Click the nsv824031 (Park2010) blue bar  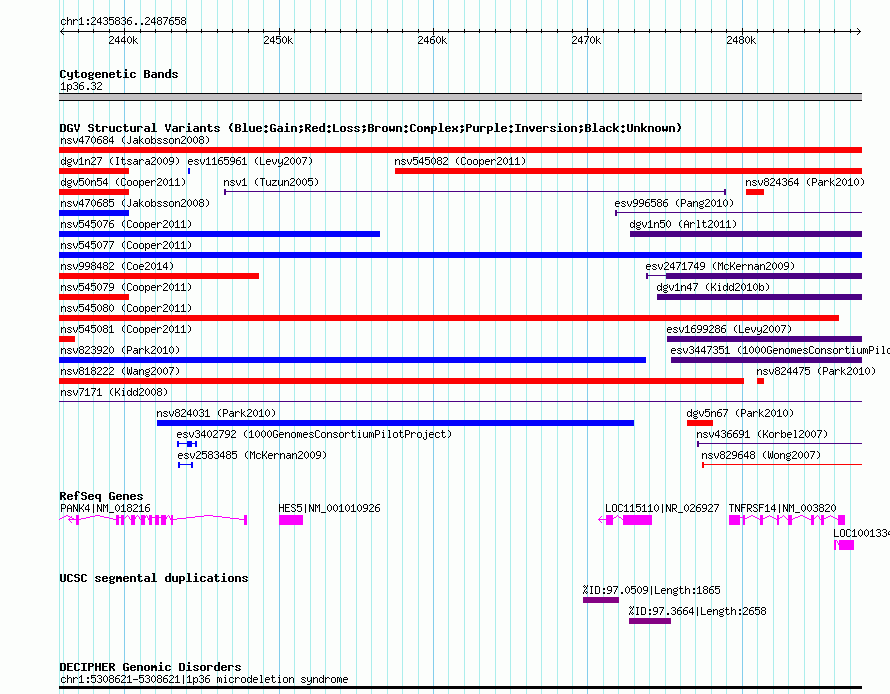[x=395, y=423]
